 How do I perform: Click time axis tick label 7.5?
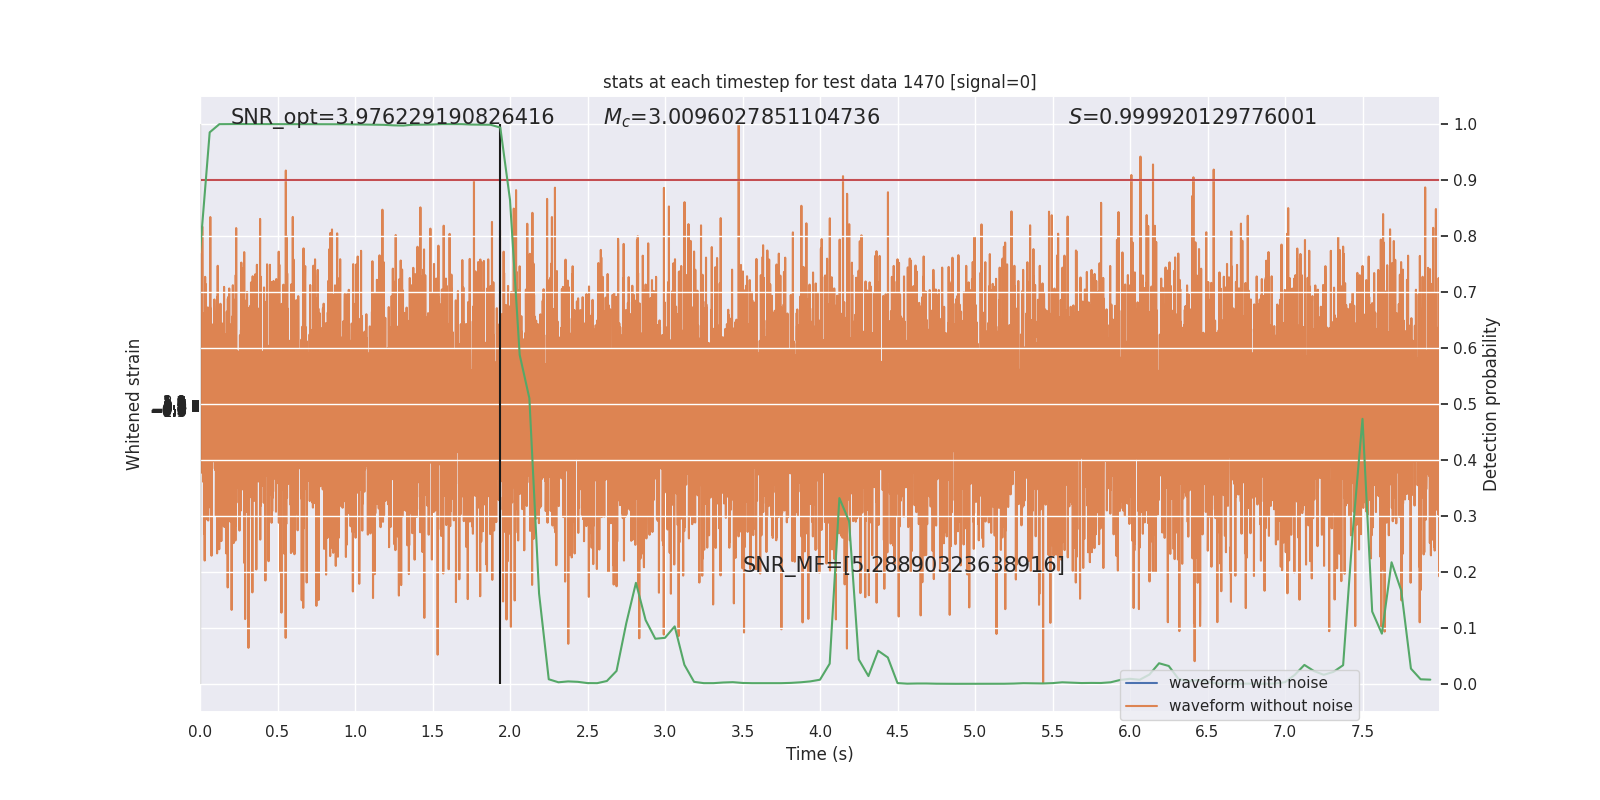pyautogui.click(x=1362, y=732)
